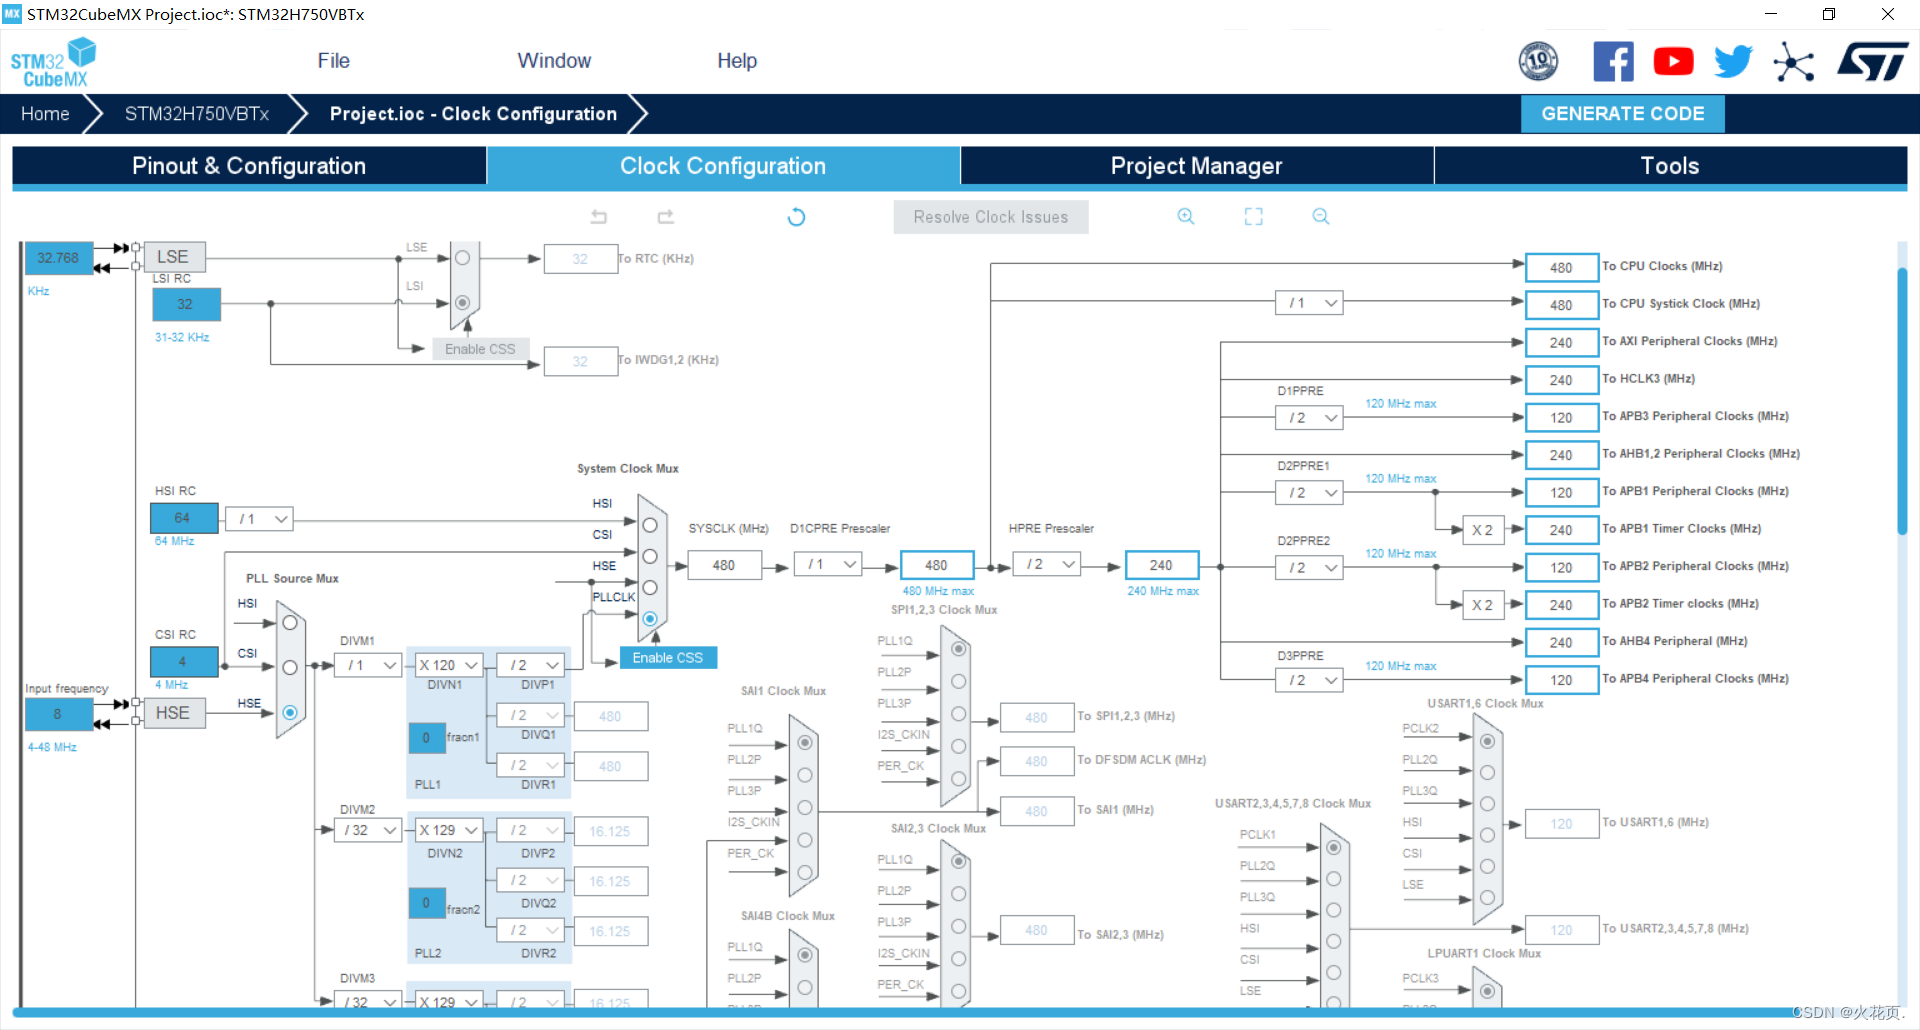Open the Twitter bird icon link
The image size is (1920, 1030).
[1733, 62]
